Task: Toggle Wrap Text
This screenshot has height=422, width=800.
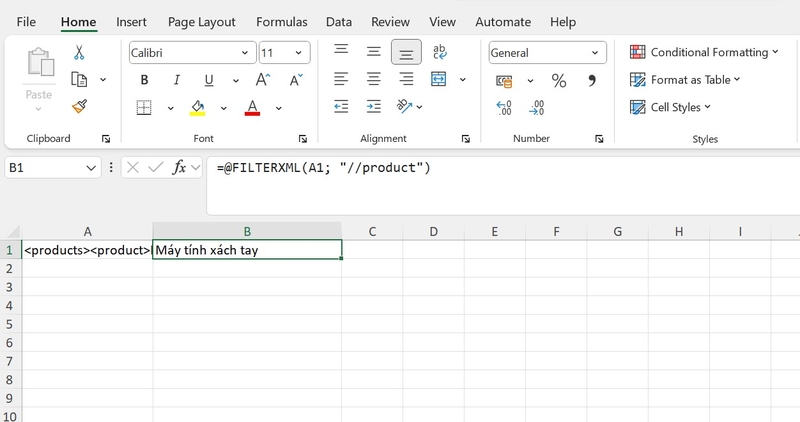Action: (x=439, y=52)
